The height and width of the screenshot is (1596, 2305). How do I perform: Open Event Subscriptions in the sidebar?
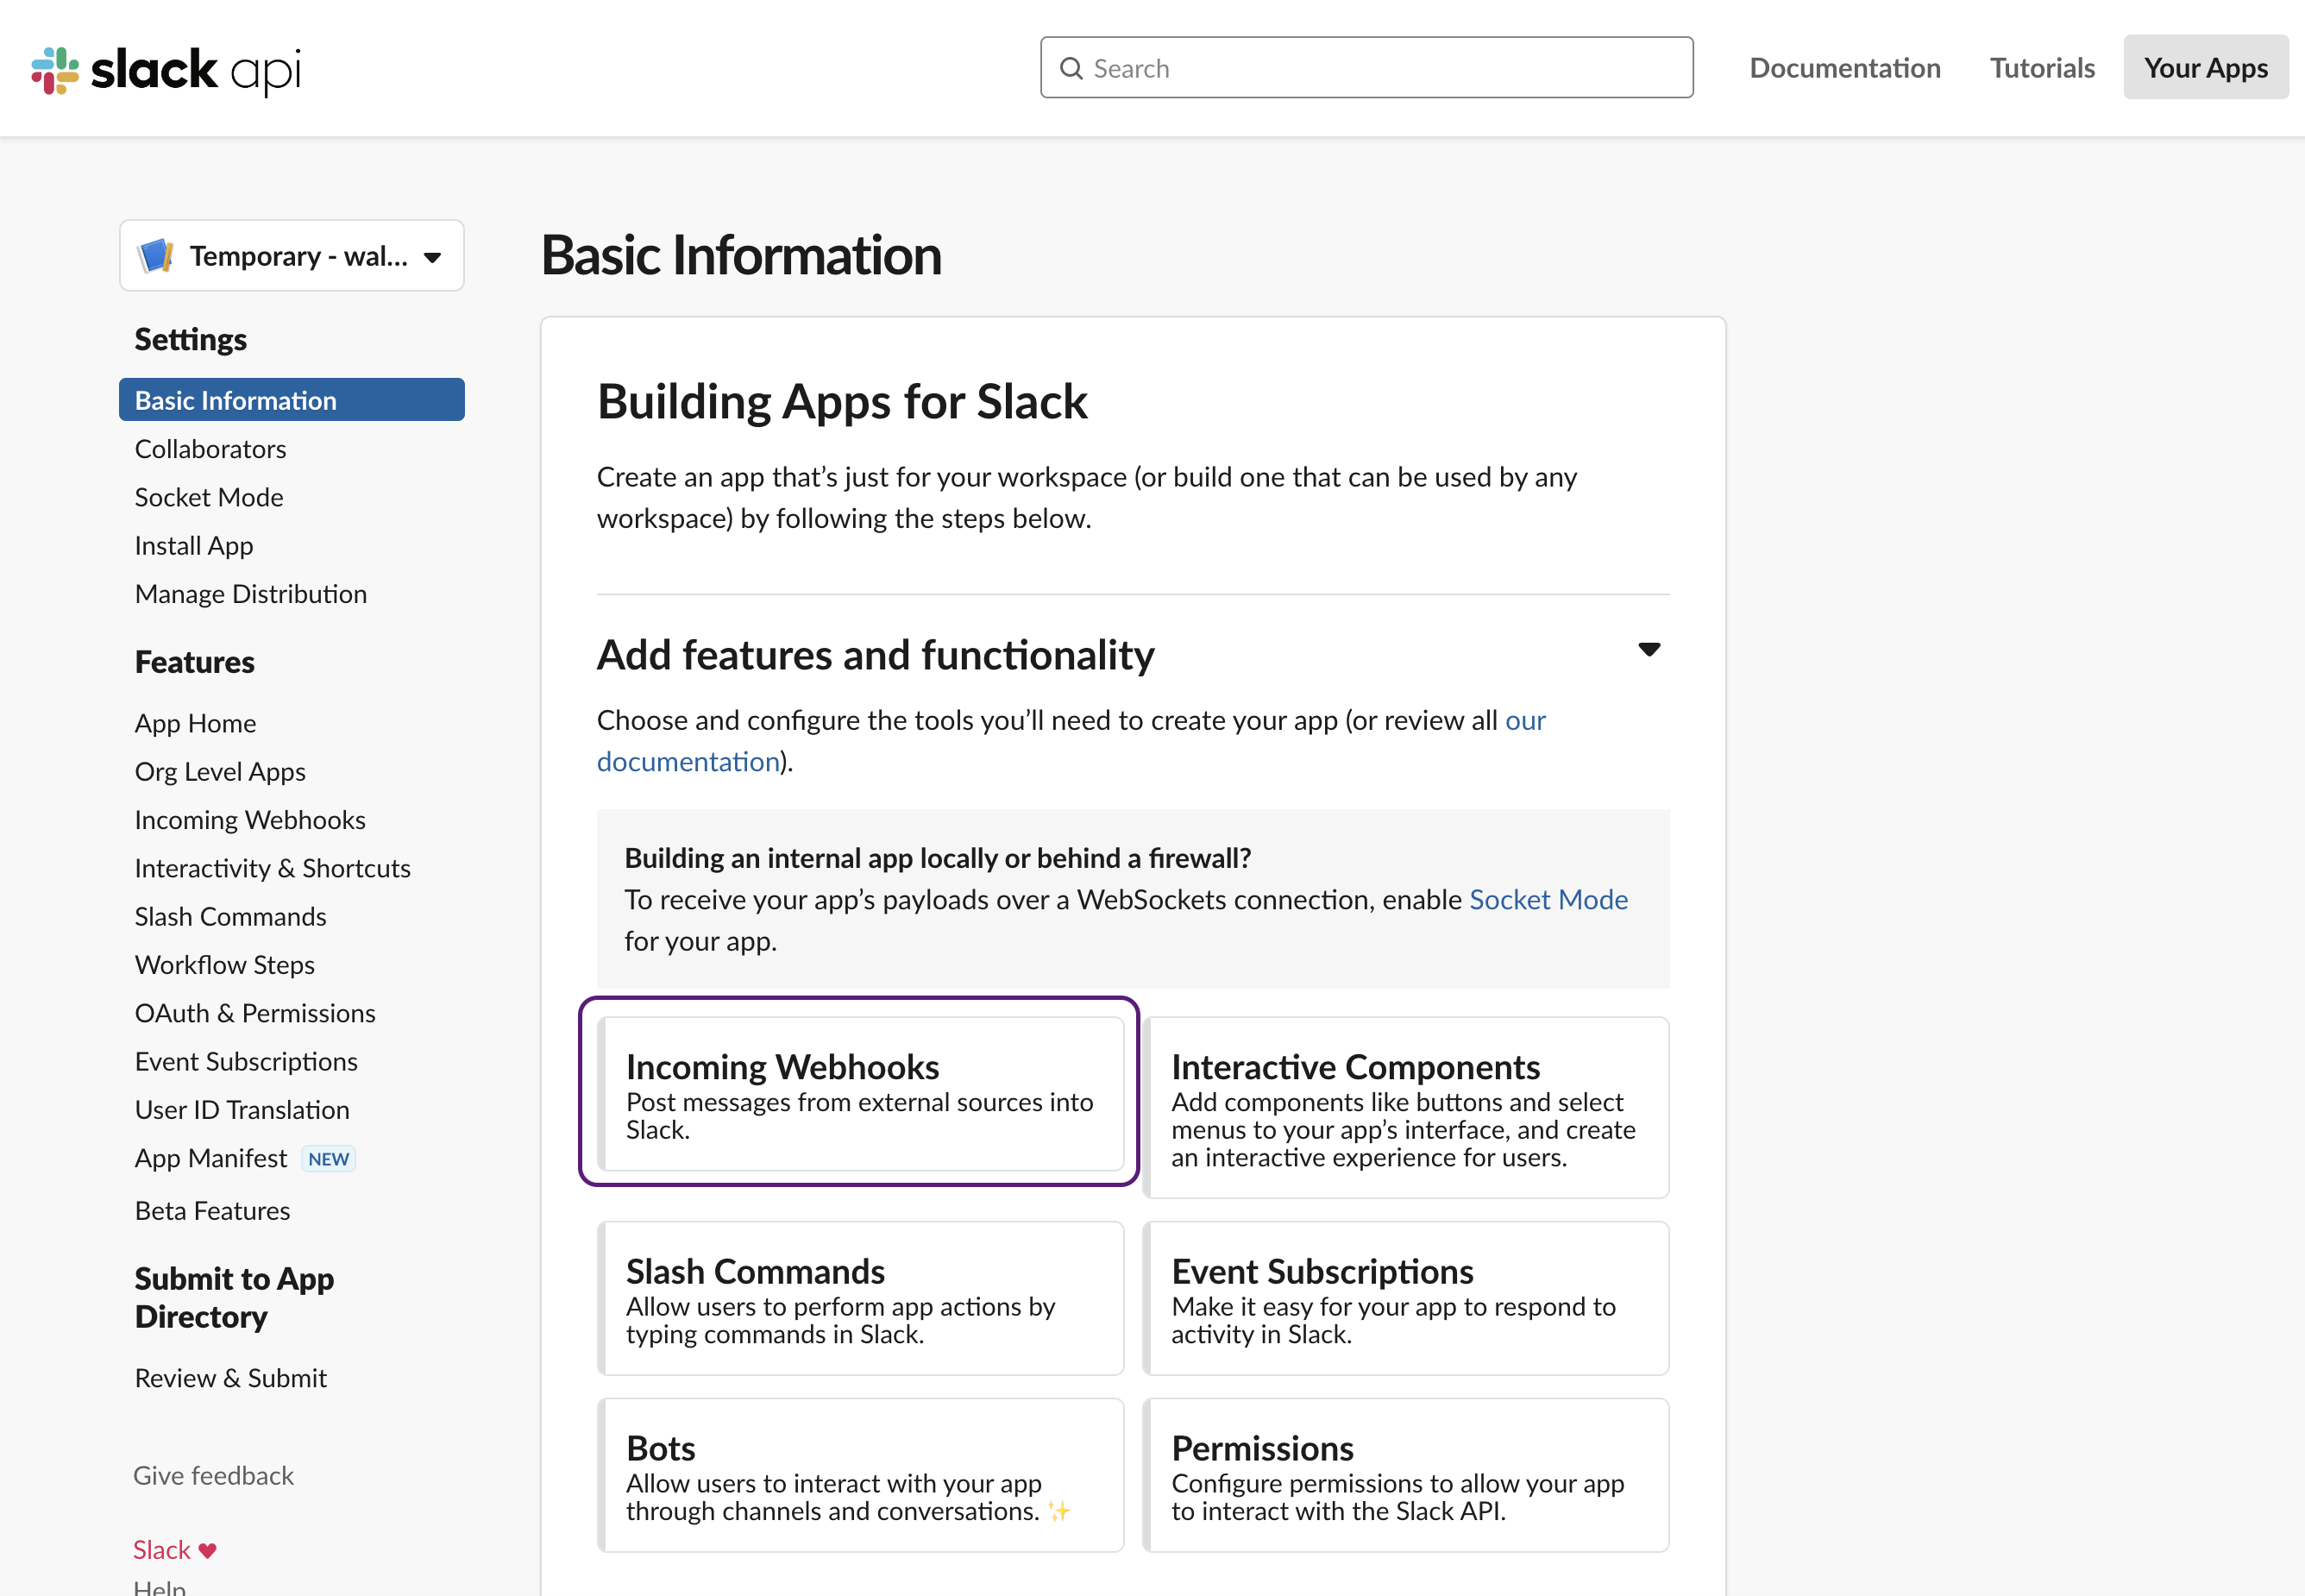(246, 1062)
